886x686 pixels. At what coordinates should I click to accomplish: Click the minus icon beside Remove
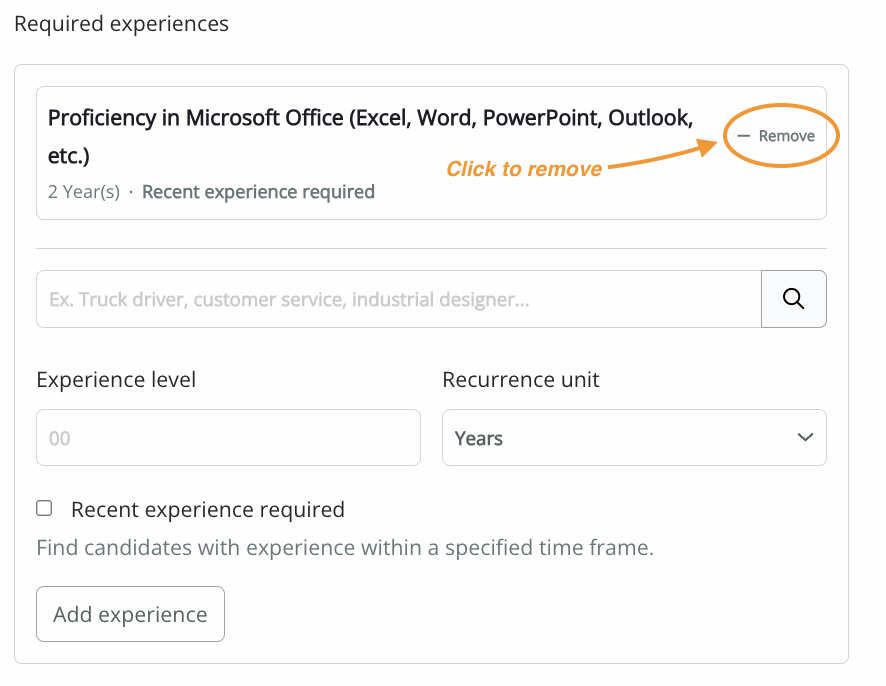click(x=743, y=136)
